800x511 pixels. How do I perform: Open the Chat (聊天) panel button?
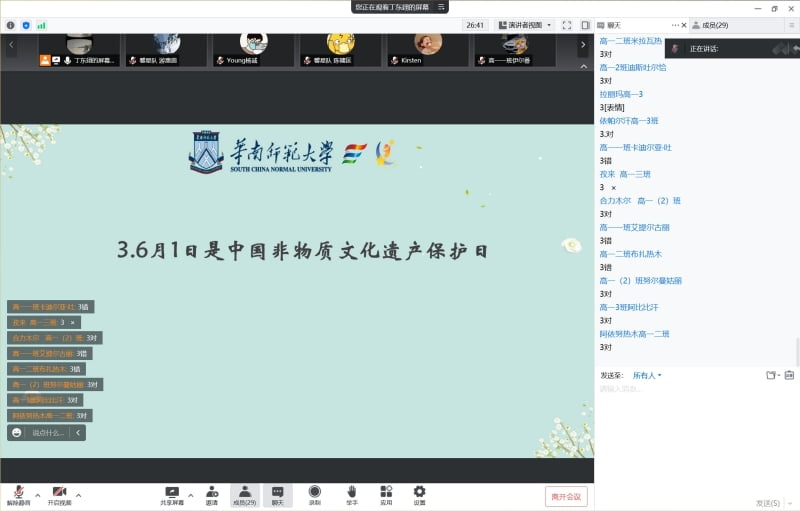(x=278, y=494)
